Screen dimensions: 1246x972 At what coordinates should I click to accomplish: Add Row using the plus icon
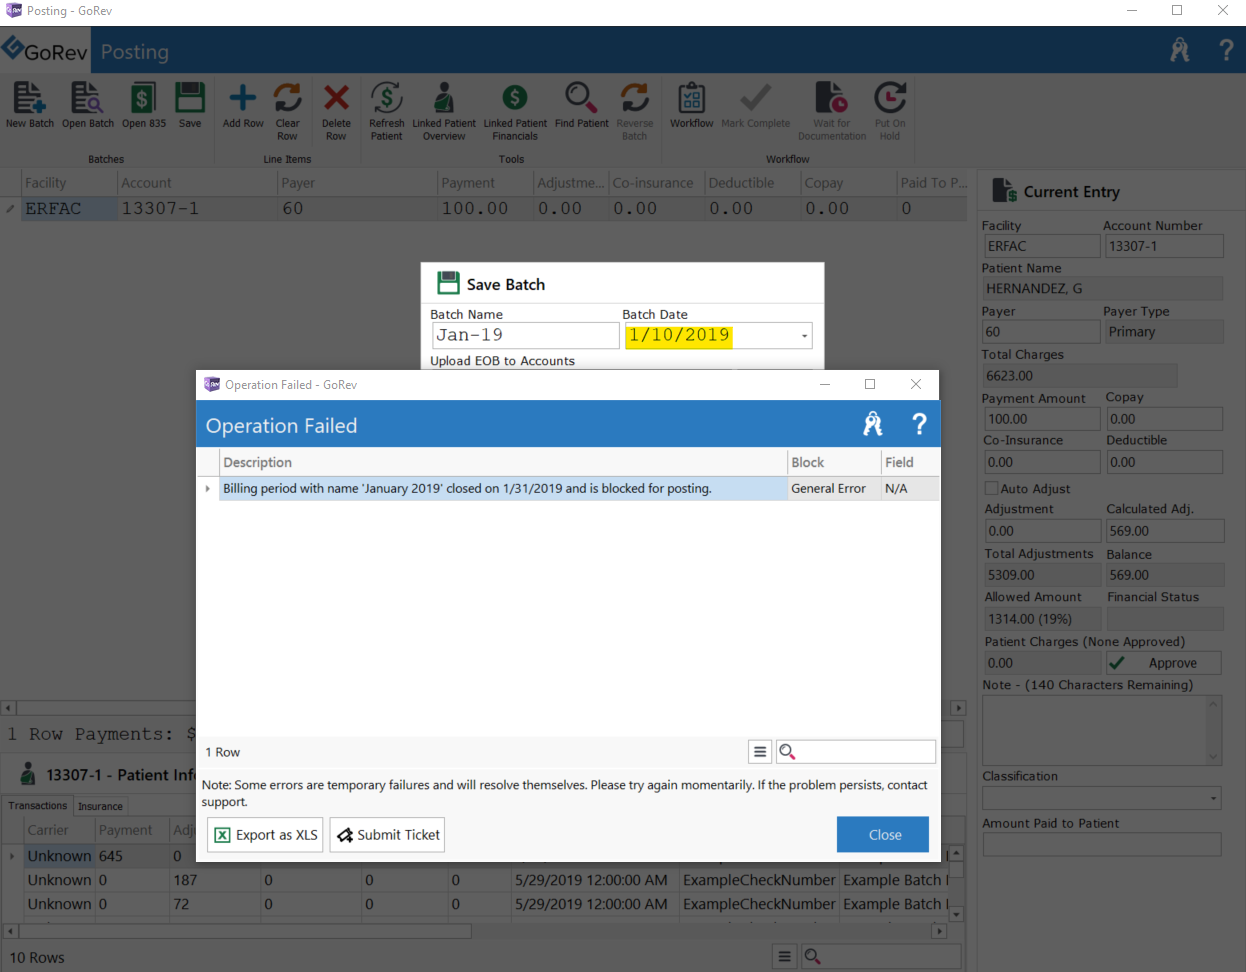tap(243, 98)
